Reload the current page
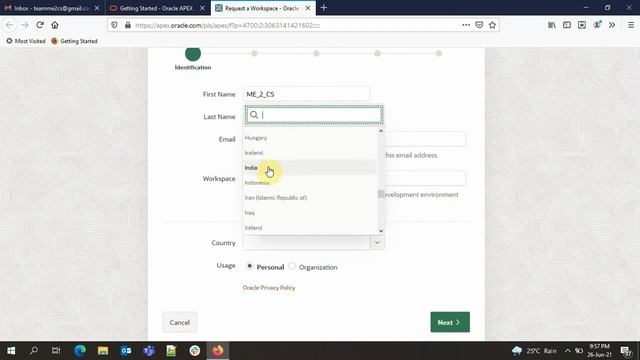 [40, 25]
